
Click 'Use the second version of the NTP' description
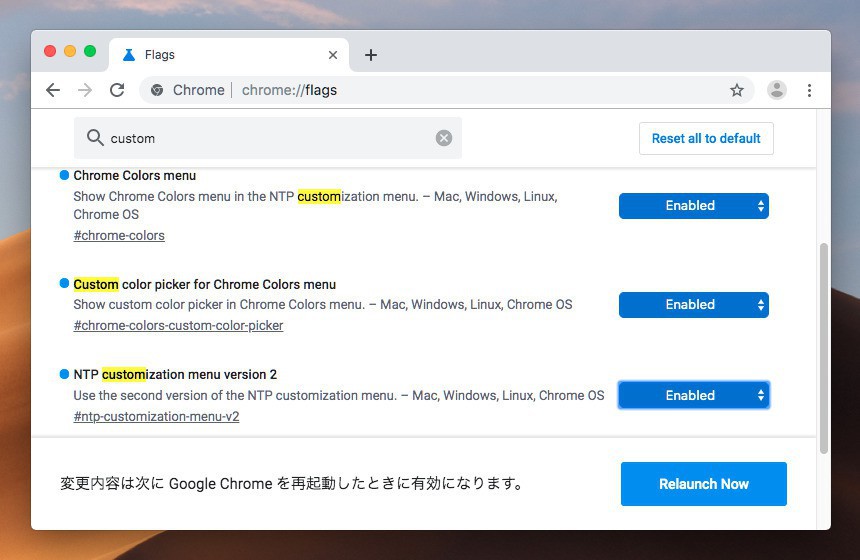[x=338, y=395]
